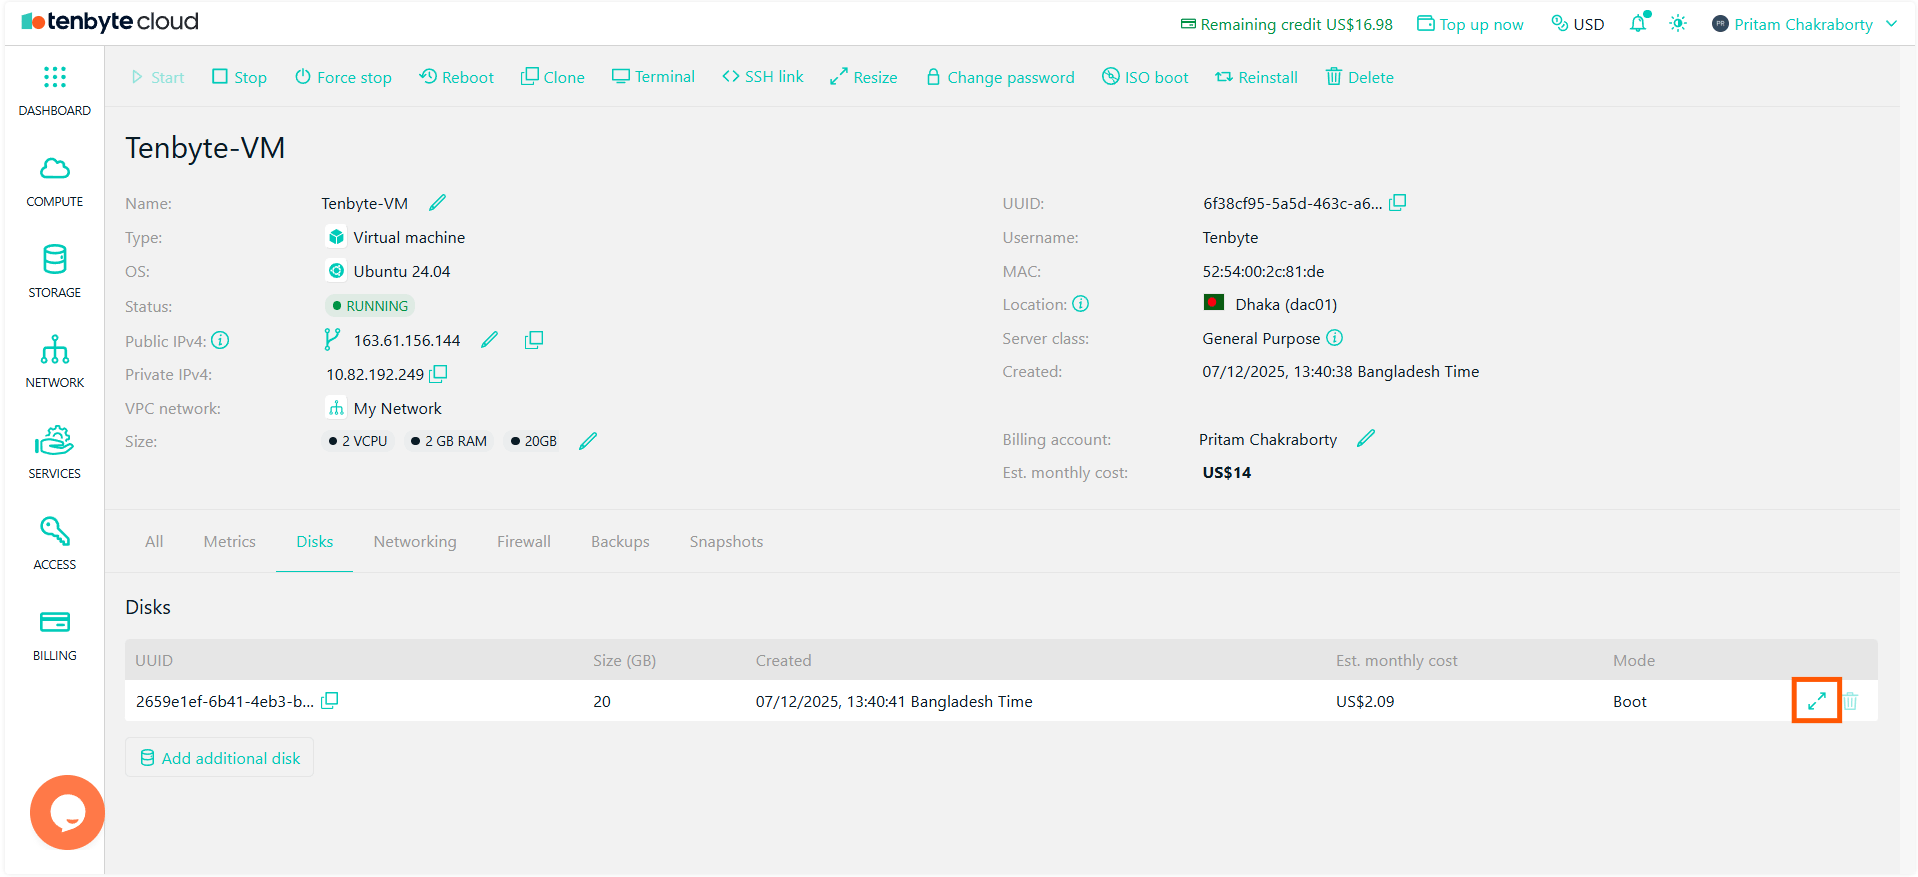Edit the VM size pencil icon
The image size is (1918, 877).
(x=588, y=441)
